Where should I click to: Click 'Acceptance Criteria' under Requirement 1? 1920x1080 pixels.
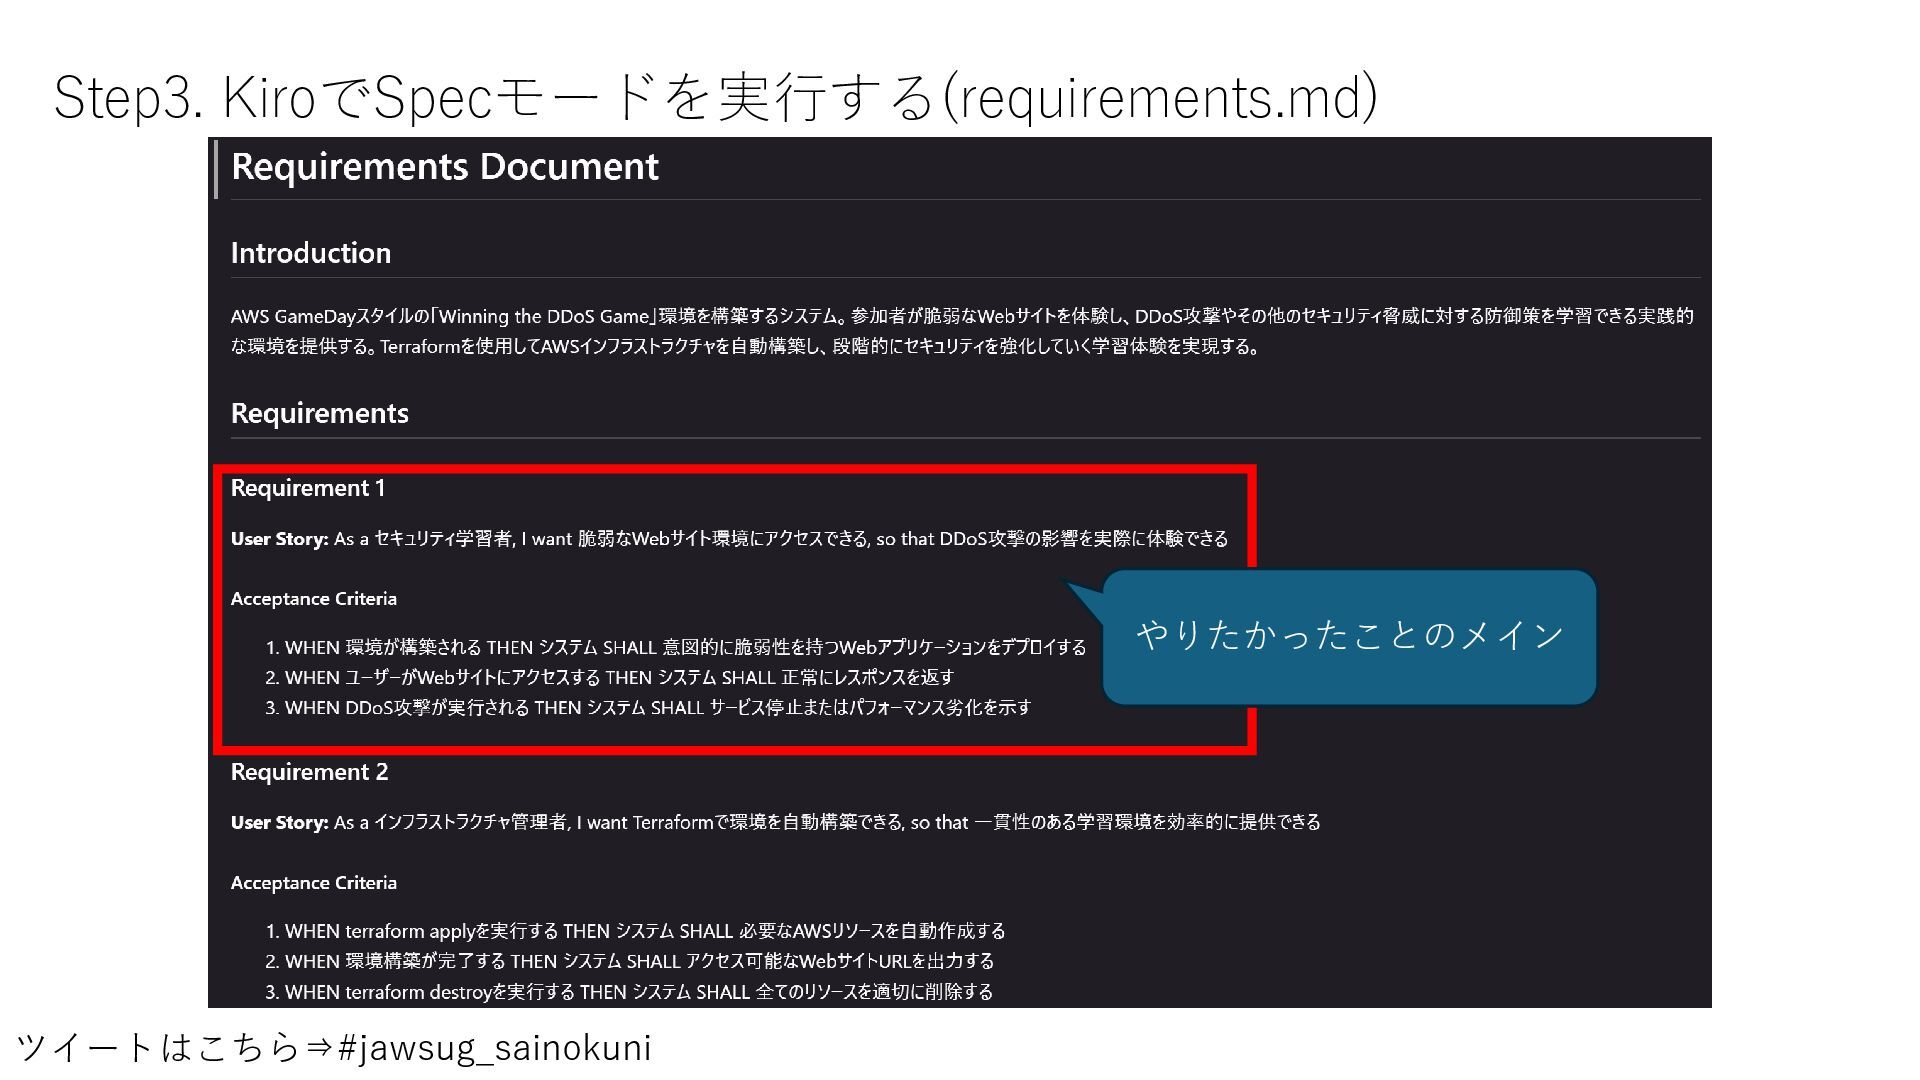[x=314, y=599]
